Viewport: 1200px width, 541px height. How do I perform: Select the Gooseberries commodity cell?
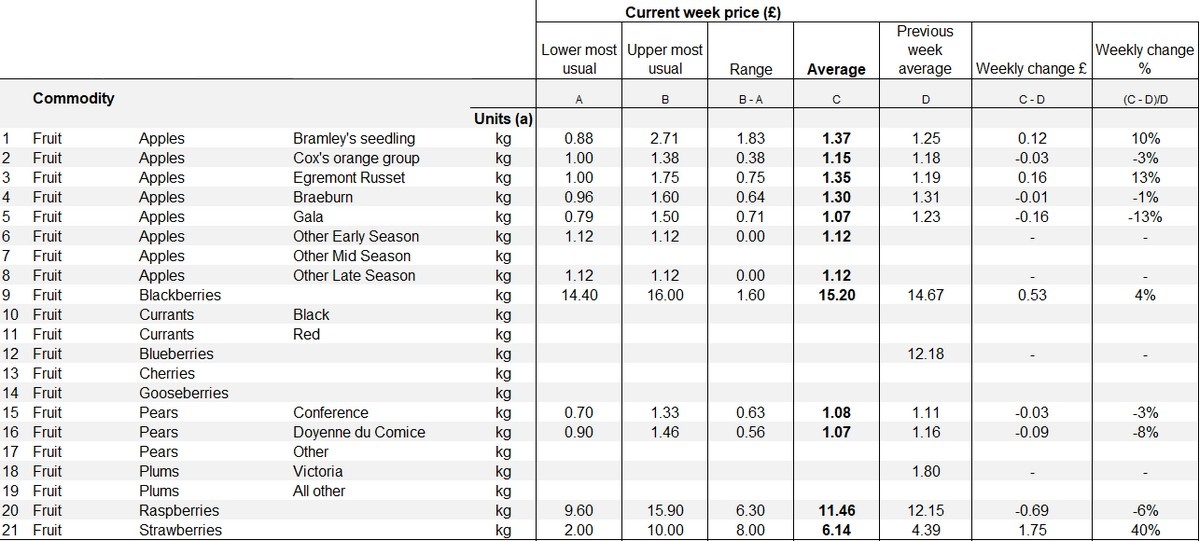(x=184, y=393)
